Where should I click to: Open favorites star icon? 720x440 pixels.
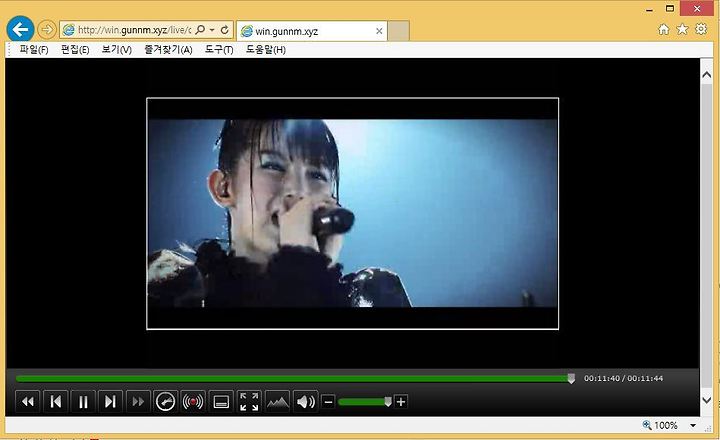point(682,29)
